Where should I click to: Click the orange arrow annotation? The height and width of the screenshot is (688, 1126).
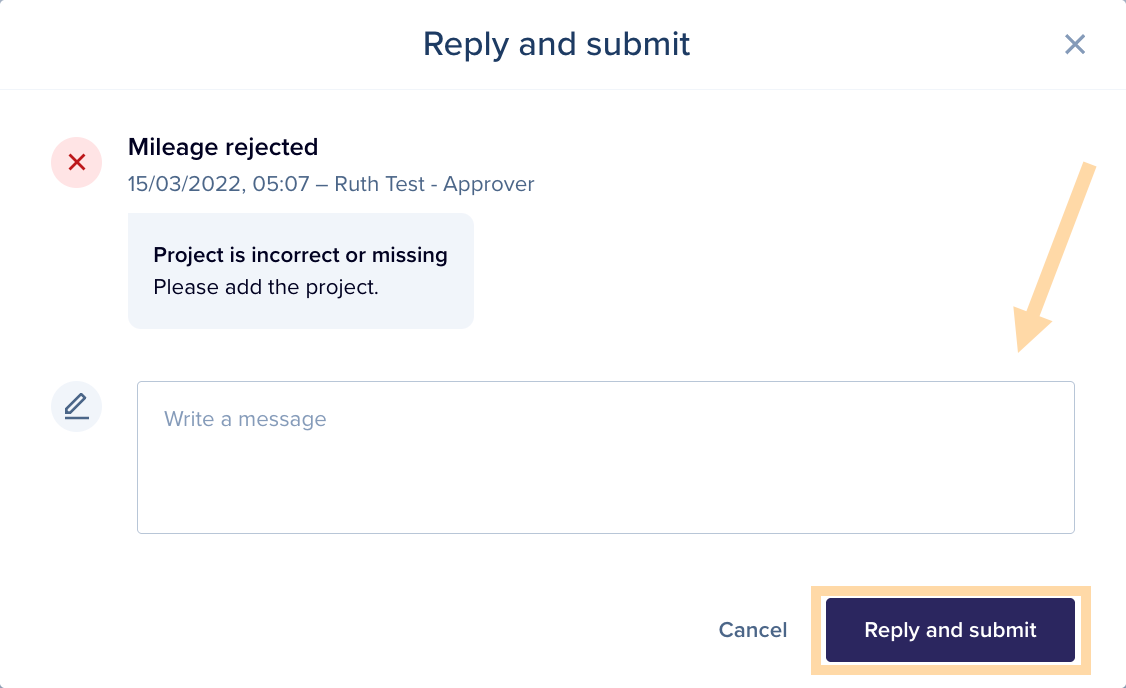[x=1054, y=257]
